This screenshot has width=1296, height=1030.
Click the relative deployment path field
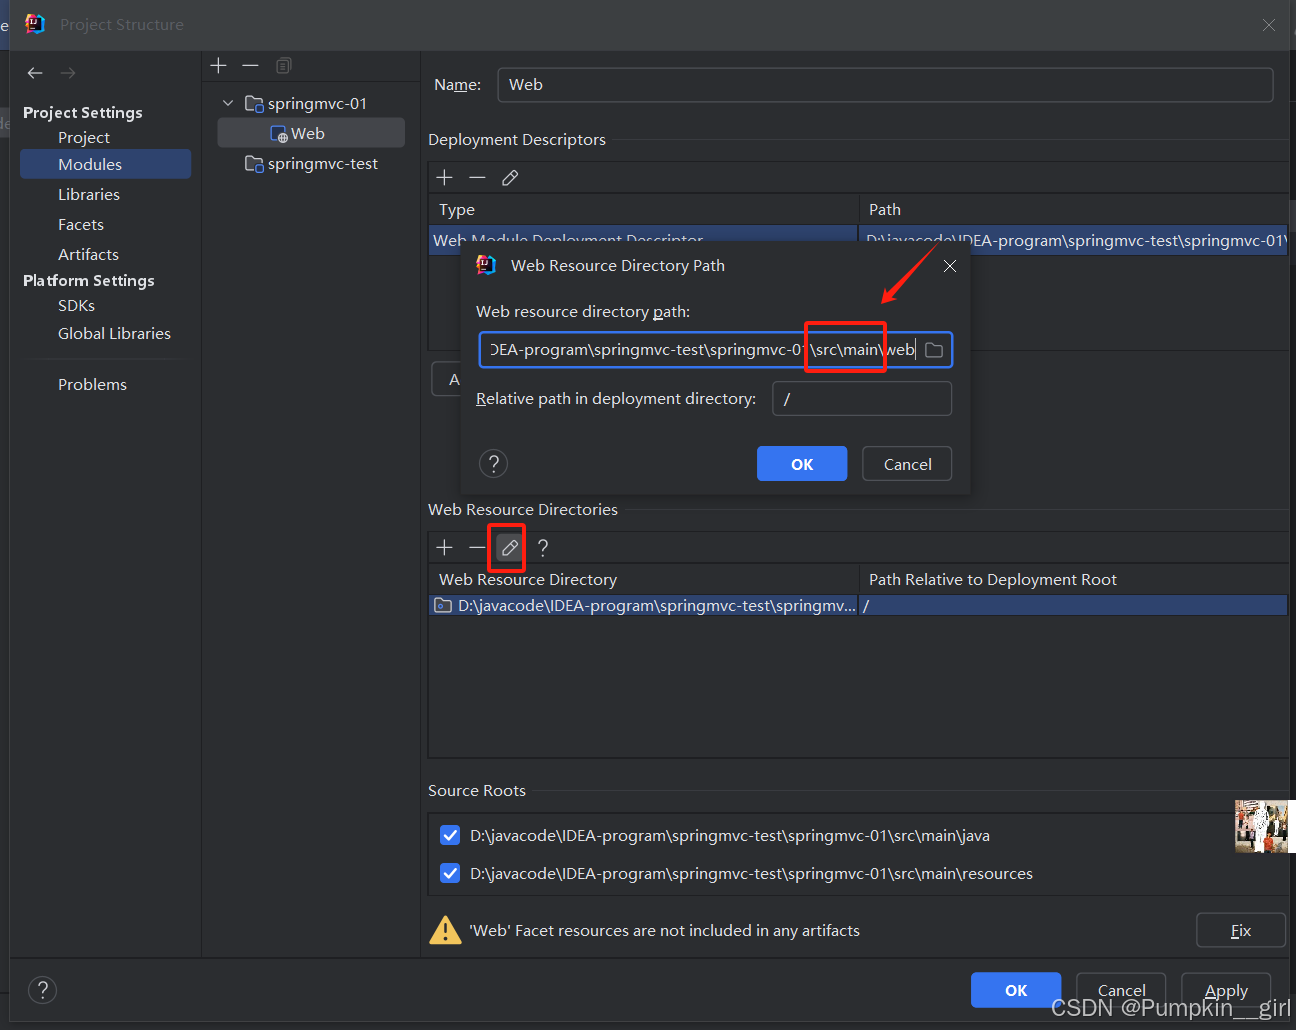[861, 399]
